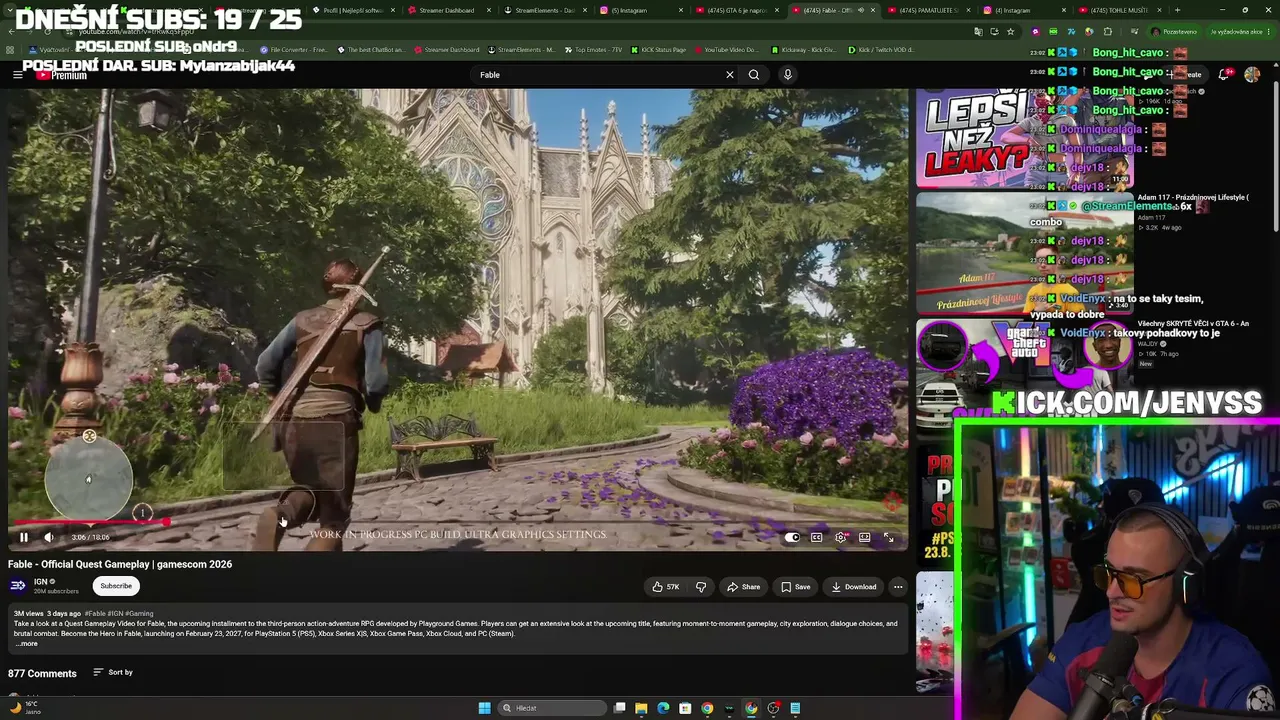Enter fullscreen in the video player

click(x=888, y=537)
